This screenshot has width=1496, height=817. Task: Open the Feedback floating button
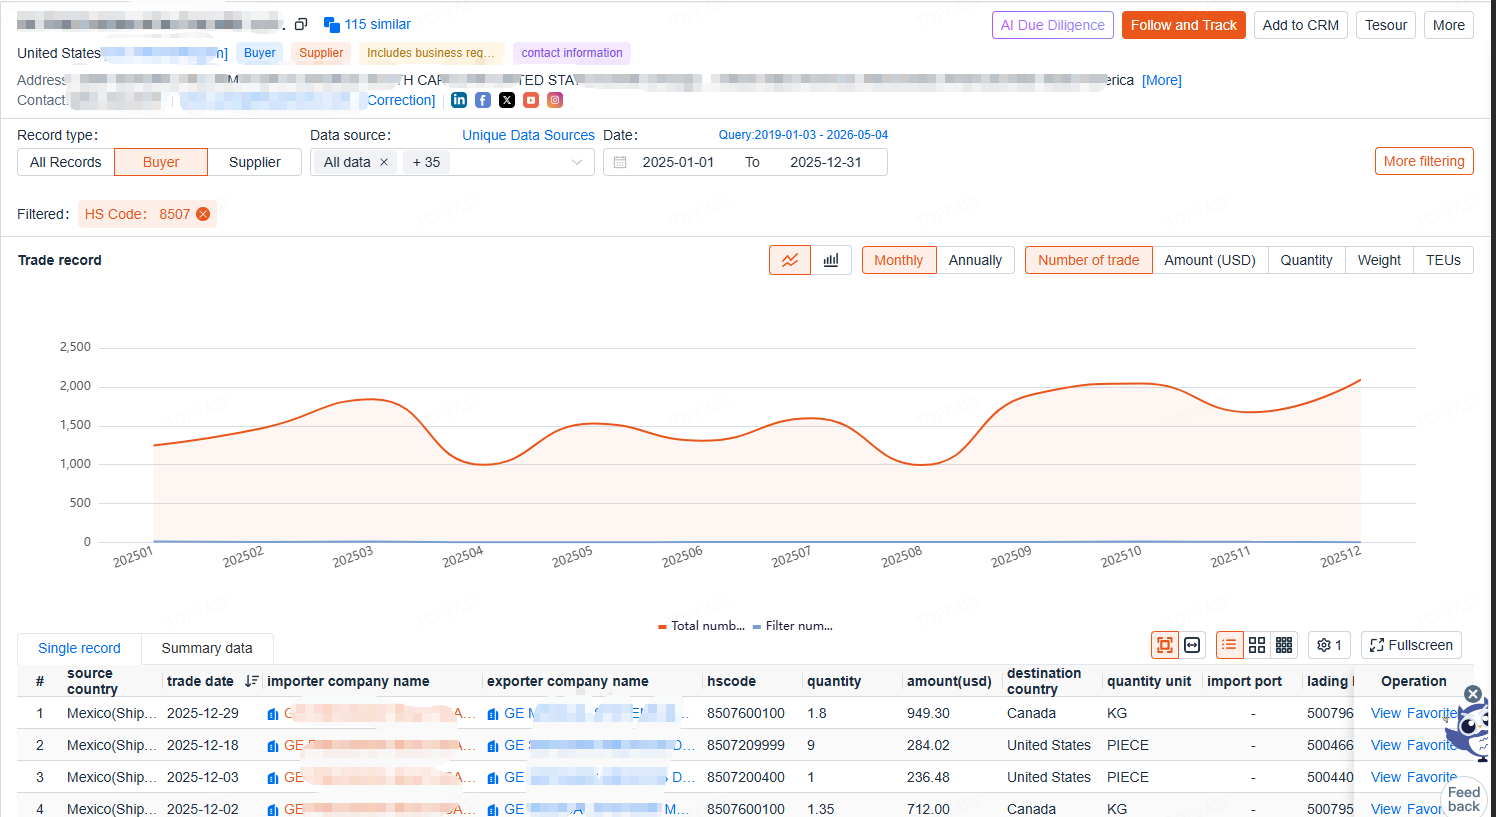click(1464, 799)
